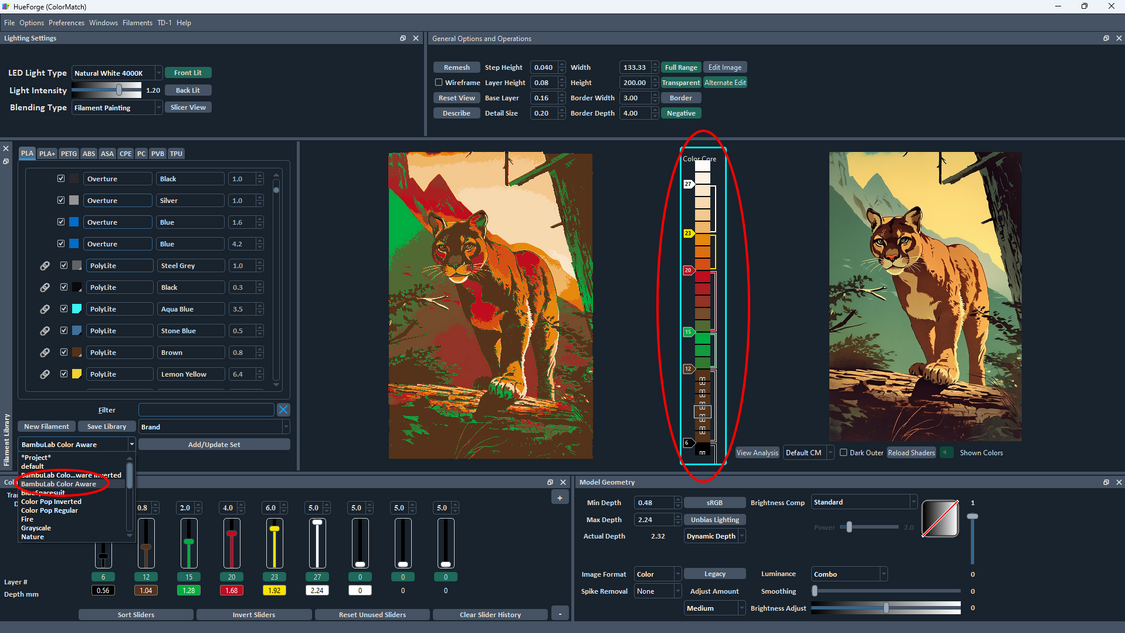Clear the Filter field using the blue X icon
This screenshot has height=633, width=1125.
[284, 409]
